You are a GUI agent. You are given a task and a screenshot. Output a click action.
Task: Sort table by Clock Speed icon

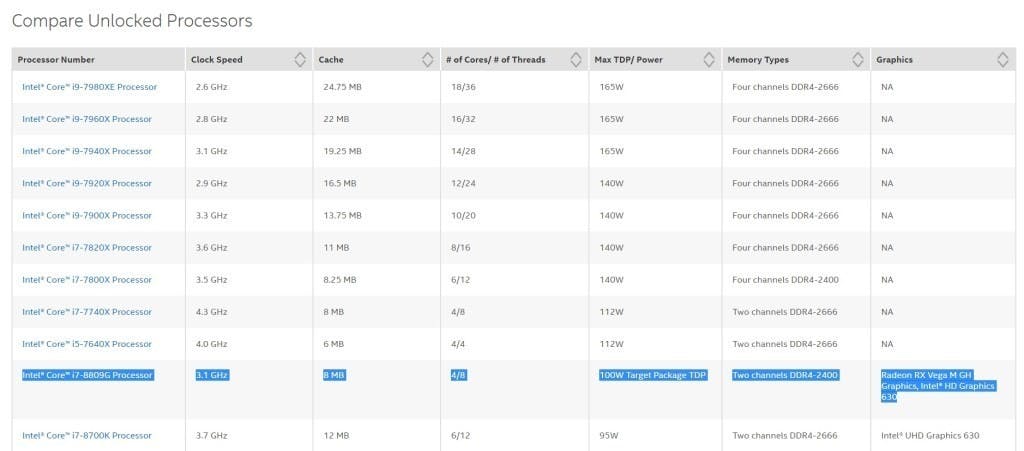click(x=300, y=59)
